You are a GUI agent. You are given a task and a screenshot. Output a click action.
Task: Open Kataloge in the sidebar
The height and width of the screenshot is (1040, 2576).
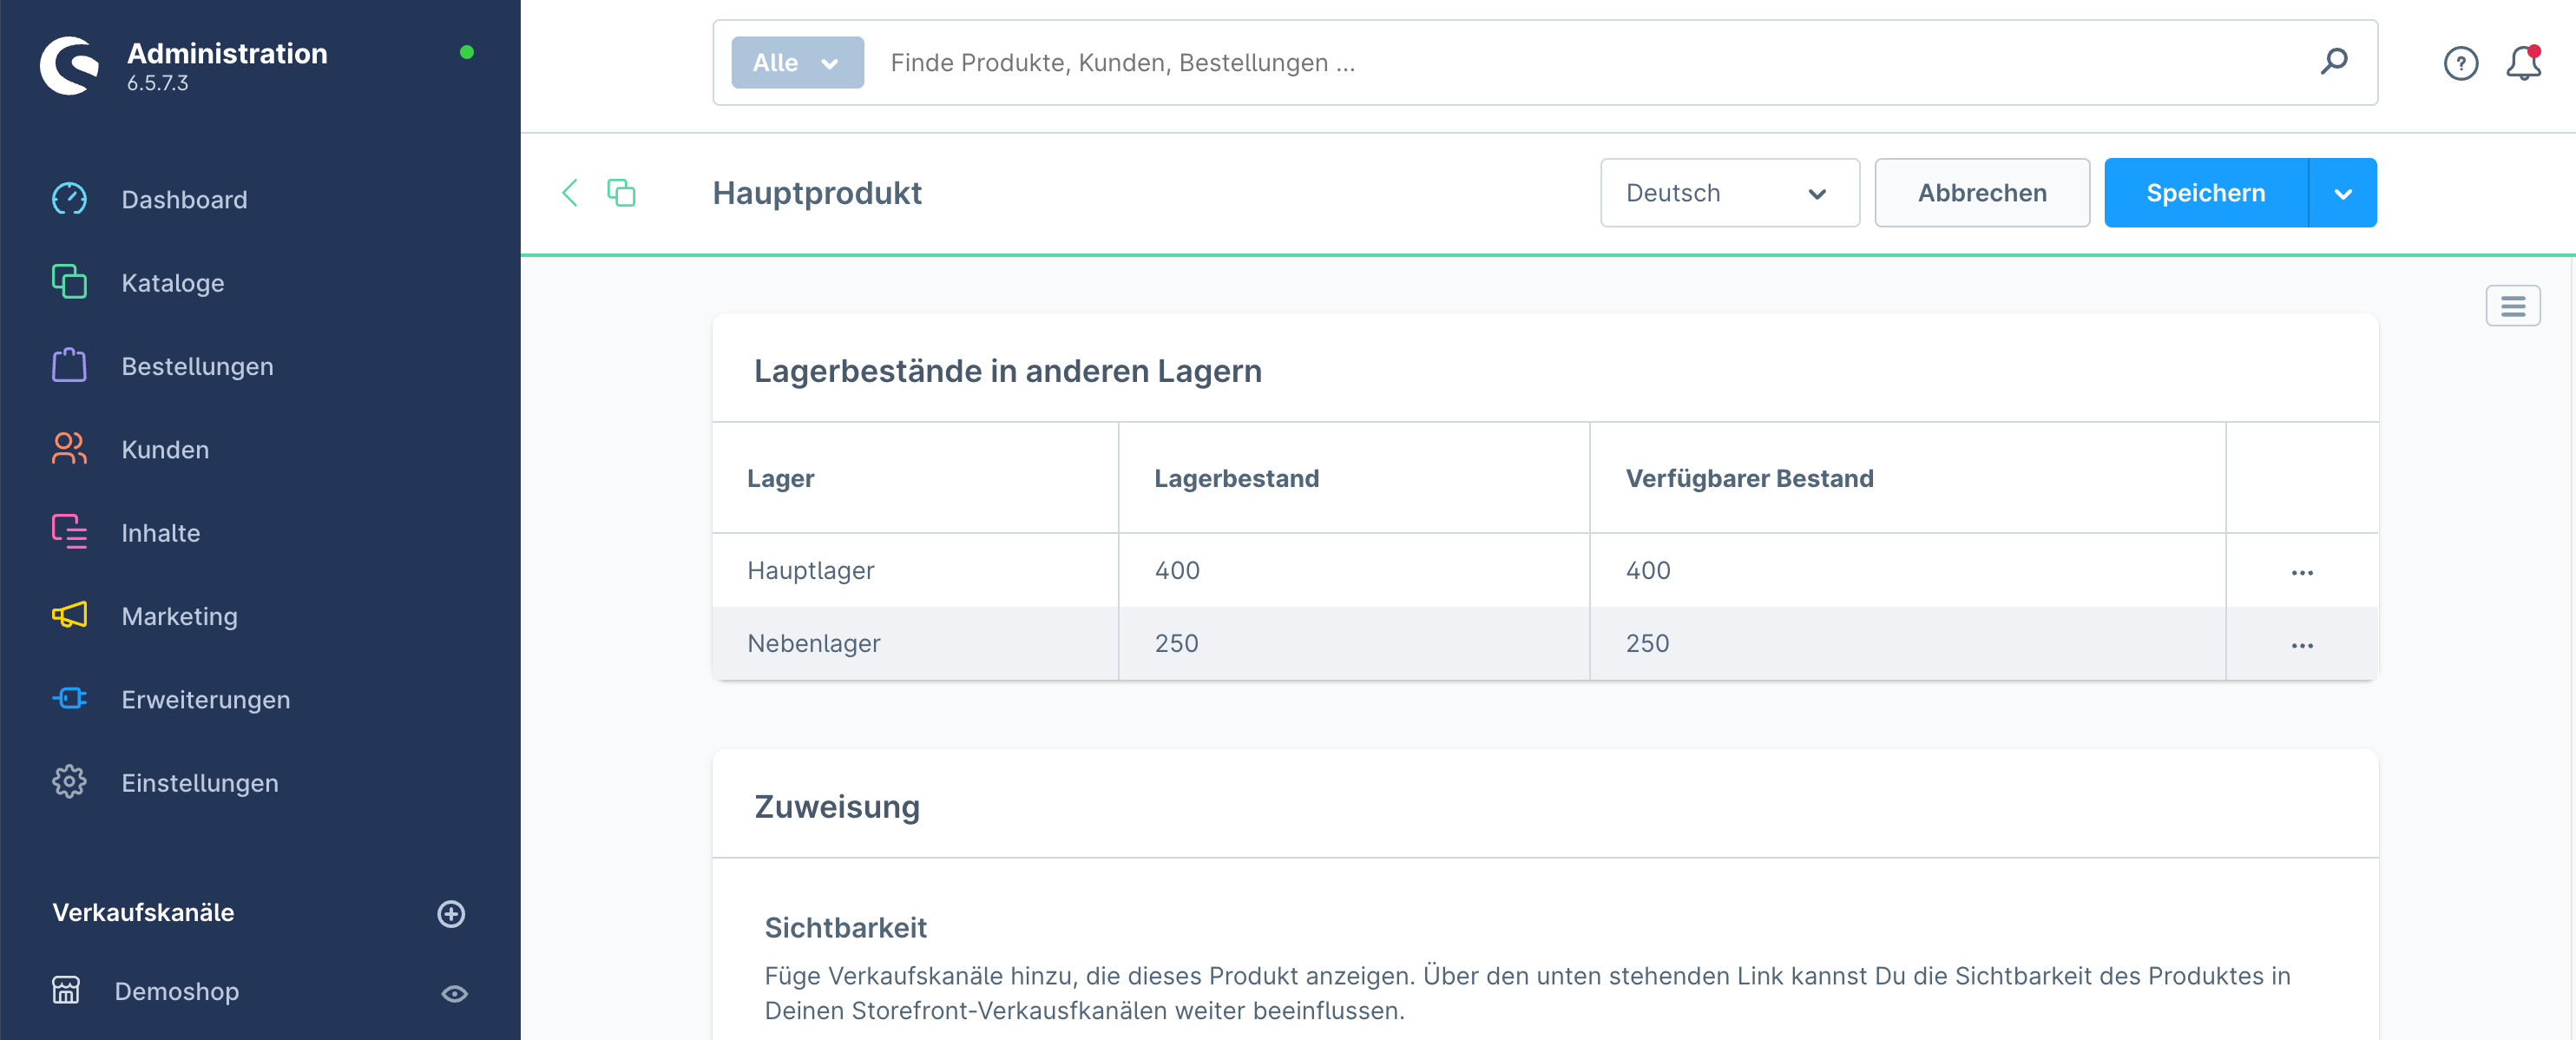tap(172, 283)
